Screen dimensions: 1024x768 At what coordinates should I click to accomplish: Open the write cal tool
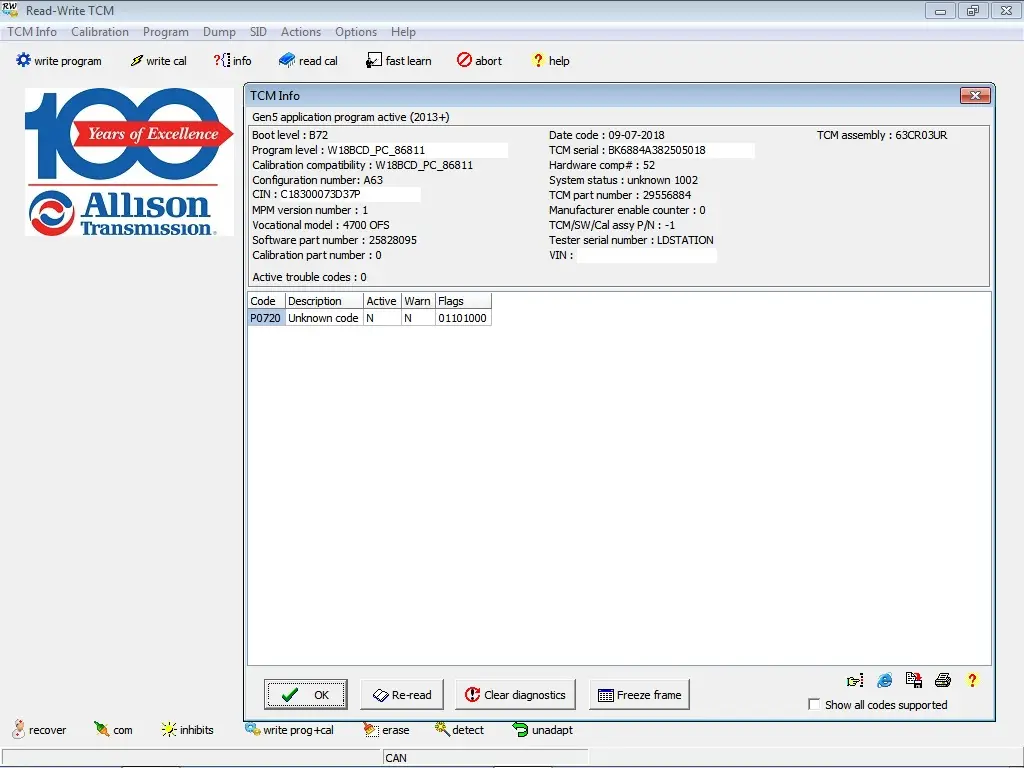click(158, 60)
